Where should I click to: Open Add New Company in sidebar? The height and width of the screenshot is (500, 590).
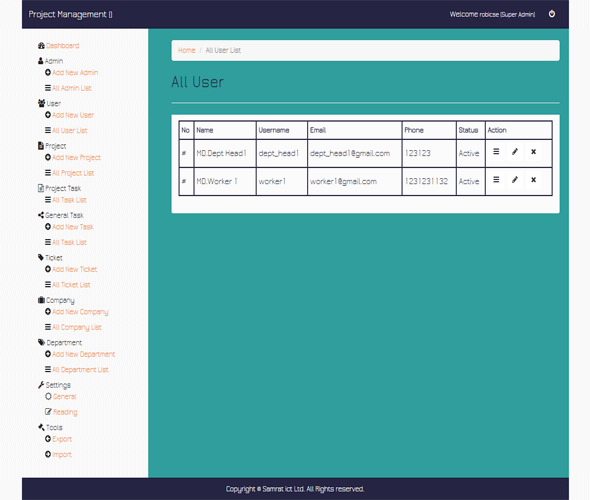80,312
